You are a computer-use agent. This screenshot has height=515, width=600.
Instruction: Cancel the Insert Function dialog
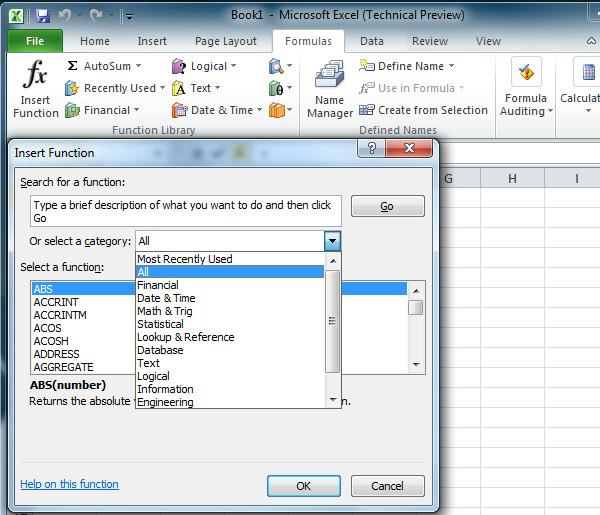click(387, 486)
